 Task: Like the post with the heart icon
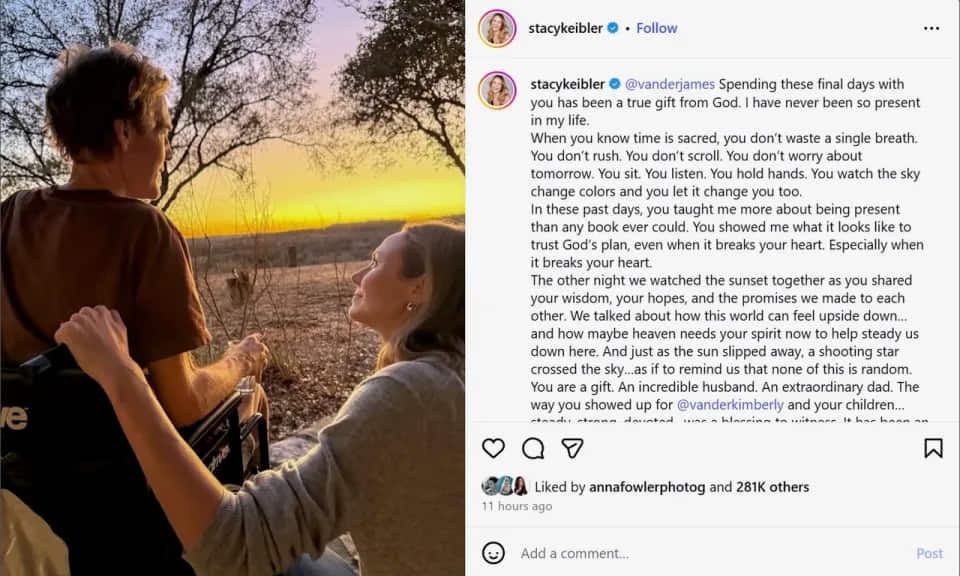493,448
